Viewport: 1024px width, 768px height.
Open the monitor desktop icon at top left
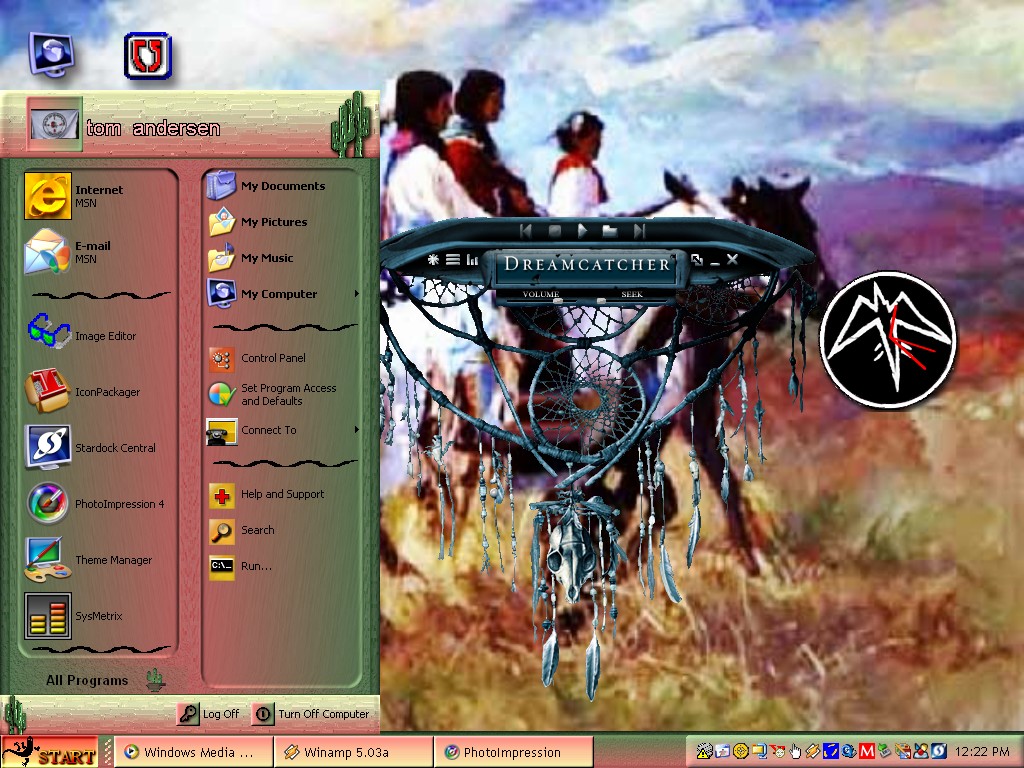(52, 55)
